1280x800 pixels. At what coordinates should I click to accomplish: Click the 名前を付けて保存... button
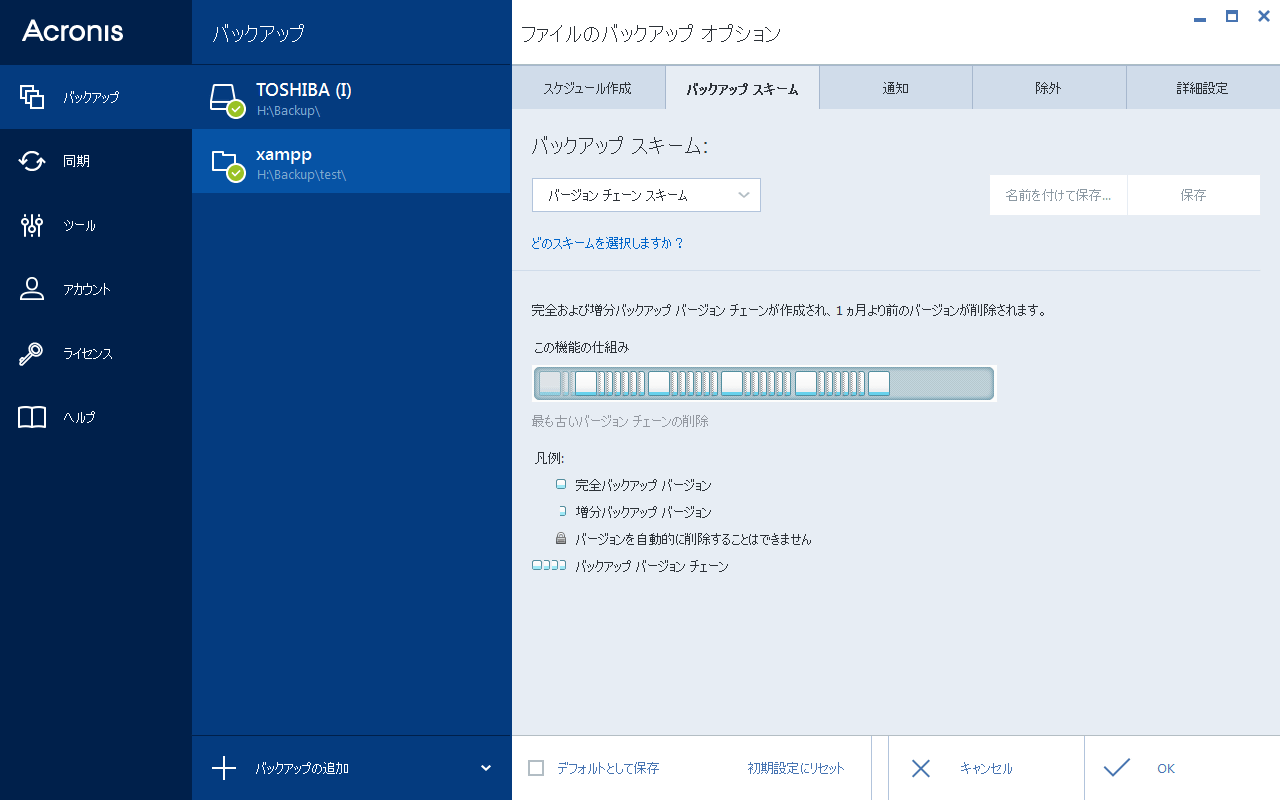[1058, 195]
